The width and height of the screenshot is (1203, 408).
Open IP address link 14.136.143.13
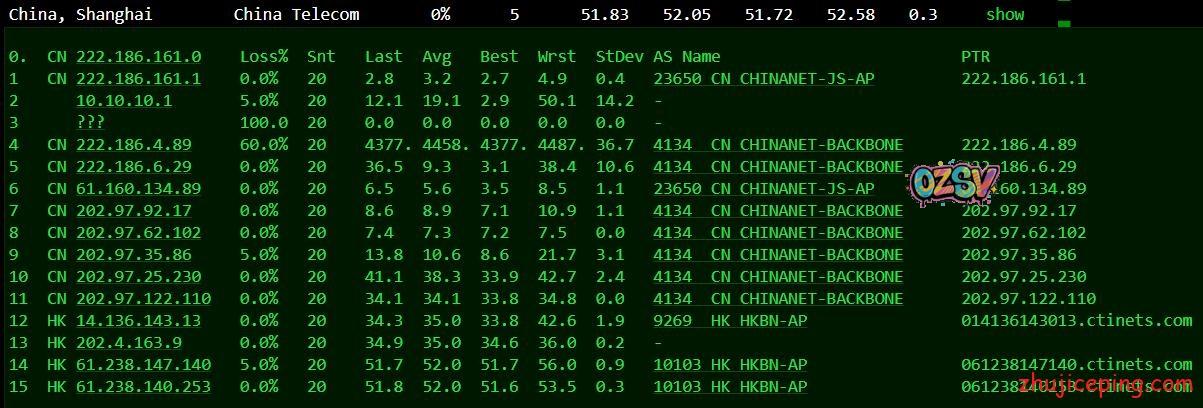tap(138, 321)
